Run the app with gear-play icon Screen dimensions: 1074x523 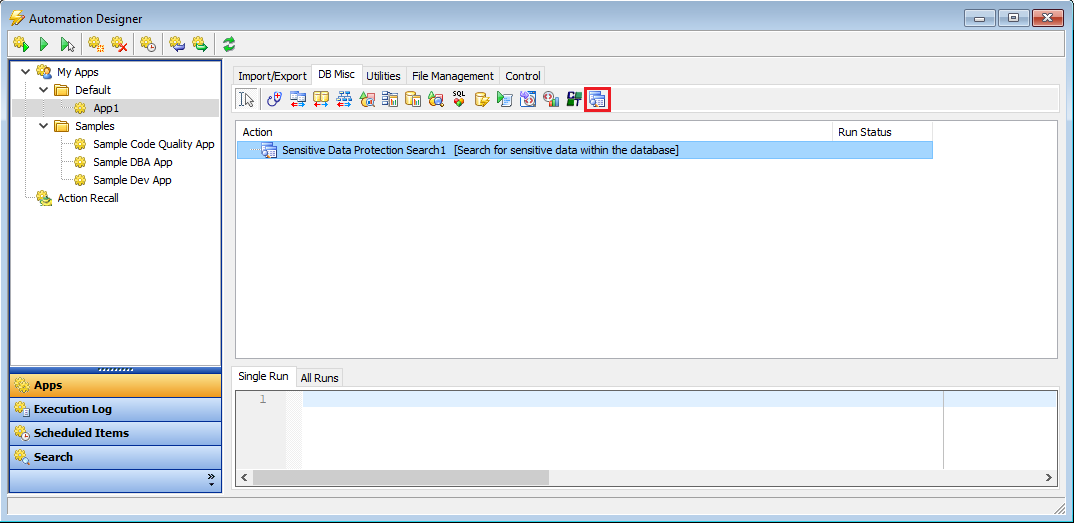coord(21,44)
